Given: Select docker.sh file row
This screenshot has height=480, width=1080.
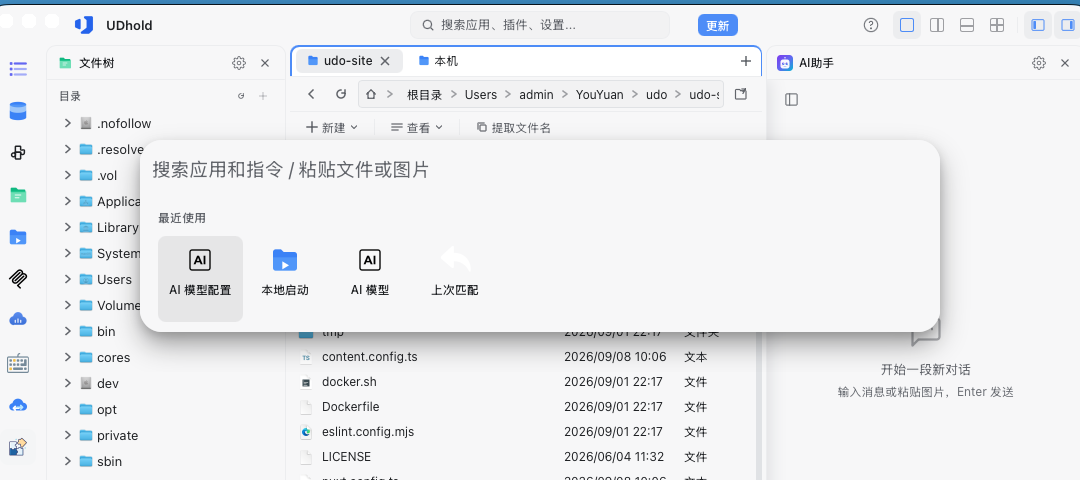Looking at the screenshot, I should pyautogui.click(x=526, y=382).
